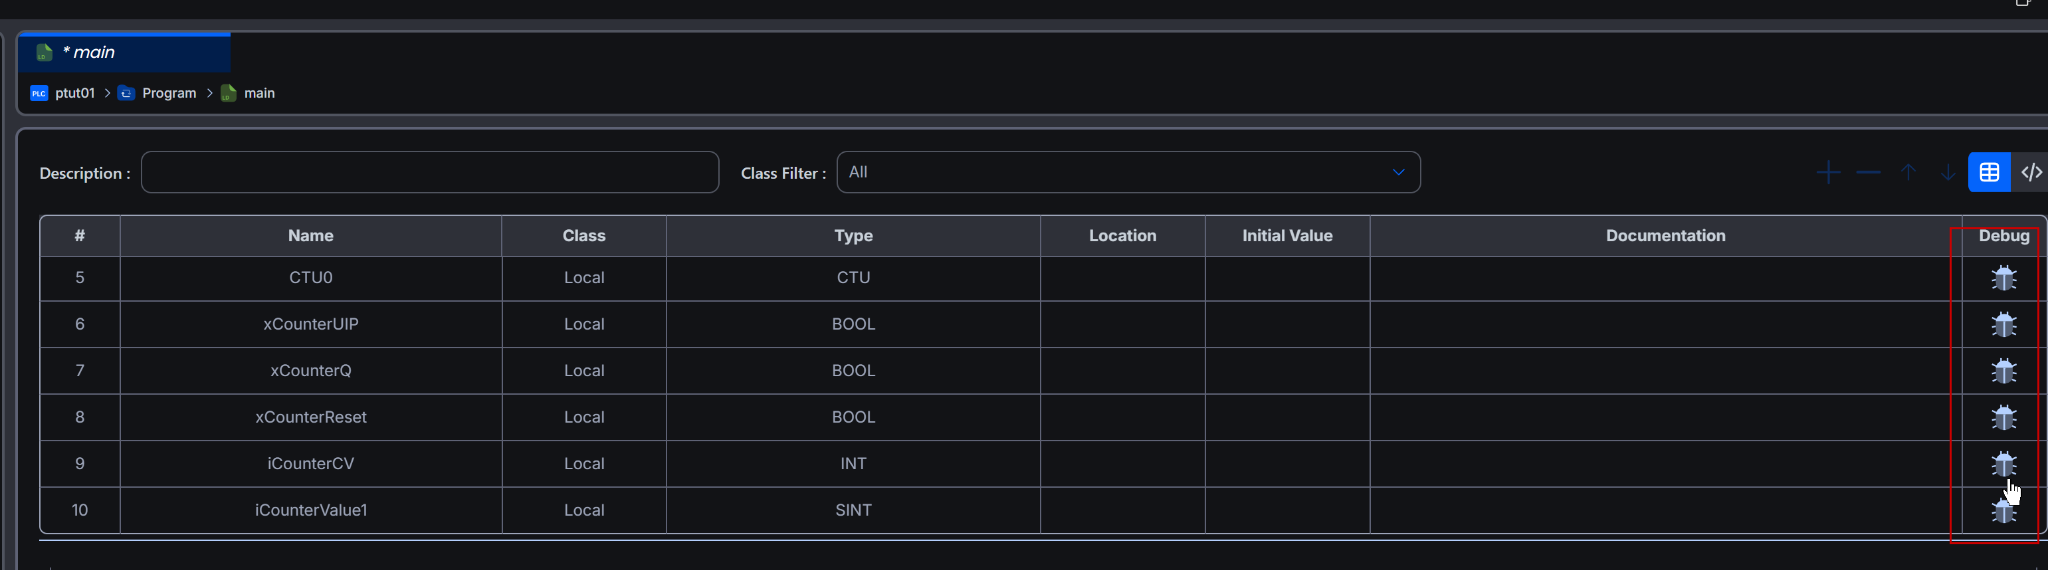
Task: Open Type cell of iCounterValue1 showing SINT
Action: [x=853, y=510]
